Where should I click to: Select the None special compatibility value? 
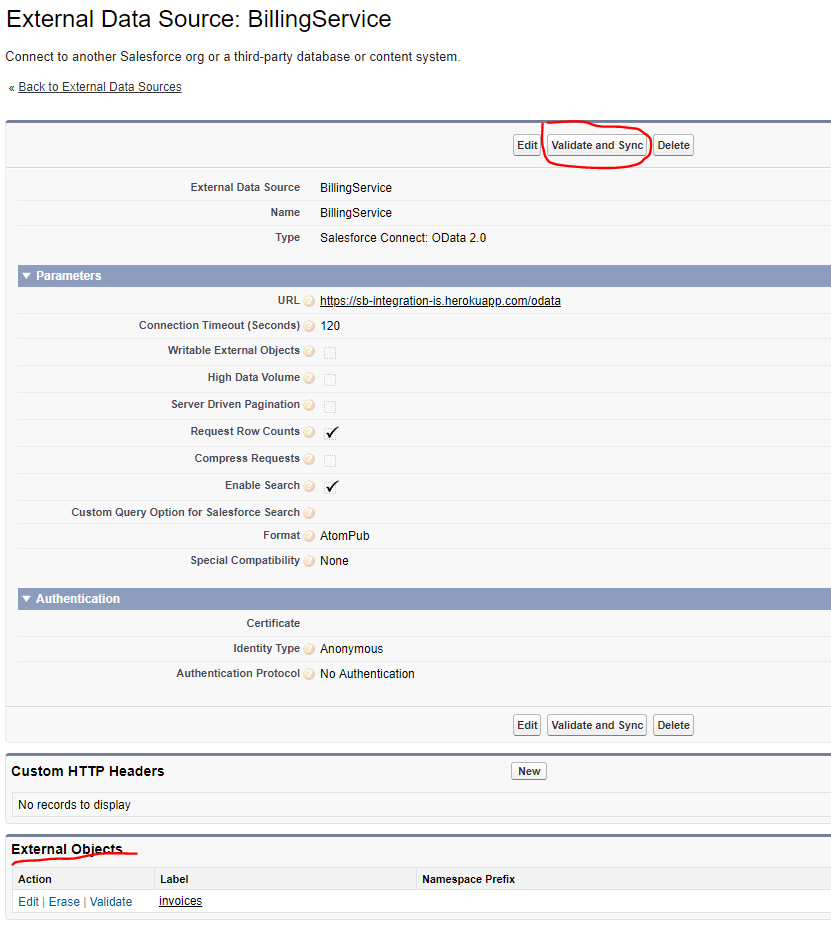coord(334,561)
